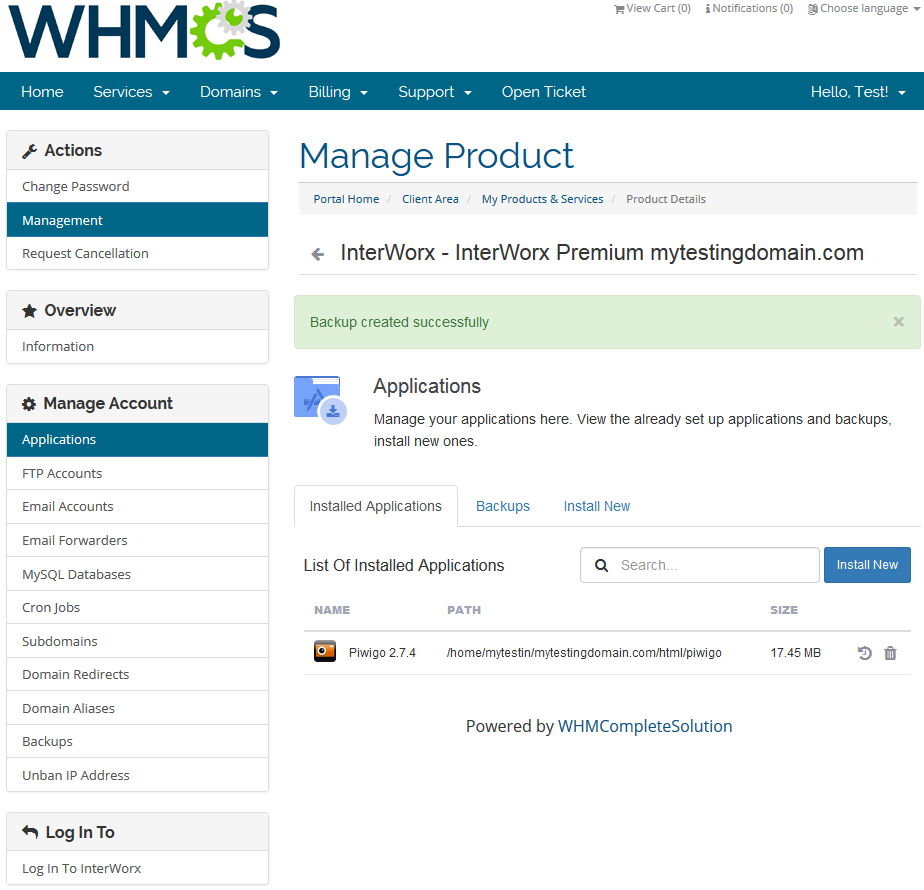Open MySQL Databases

point(137,574)
